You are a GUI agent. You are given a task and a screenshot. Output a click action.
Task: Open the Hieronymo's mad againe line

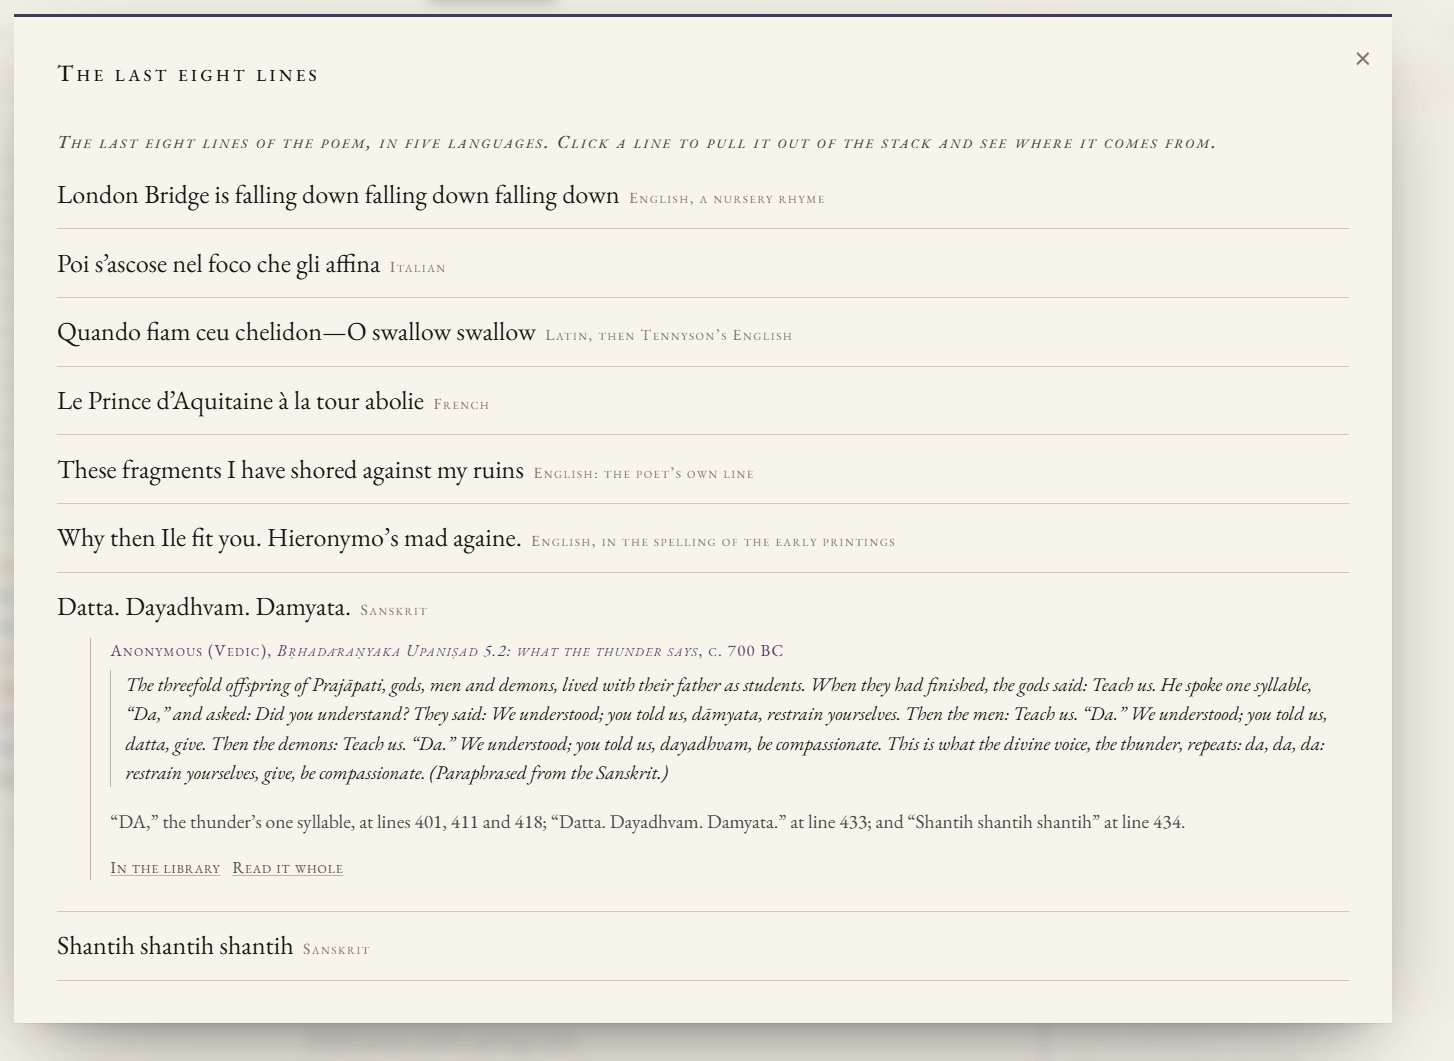702,539
